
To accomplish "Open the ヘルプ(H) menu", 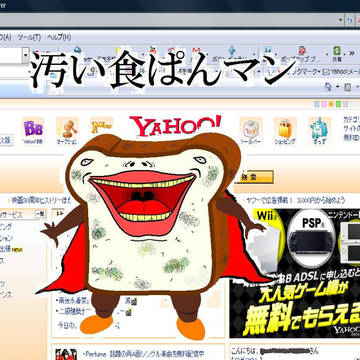I will [x=59, y=37].
